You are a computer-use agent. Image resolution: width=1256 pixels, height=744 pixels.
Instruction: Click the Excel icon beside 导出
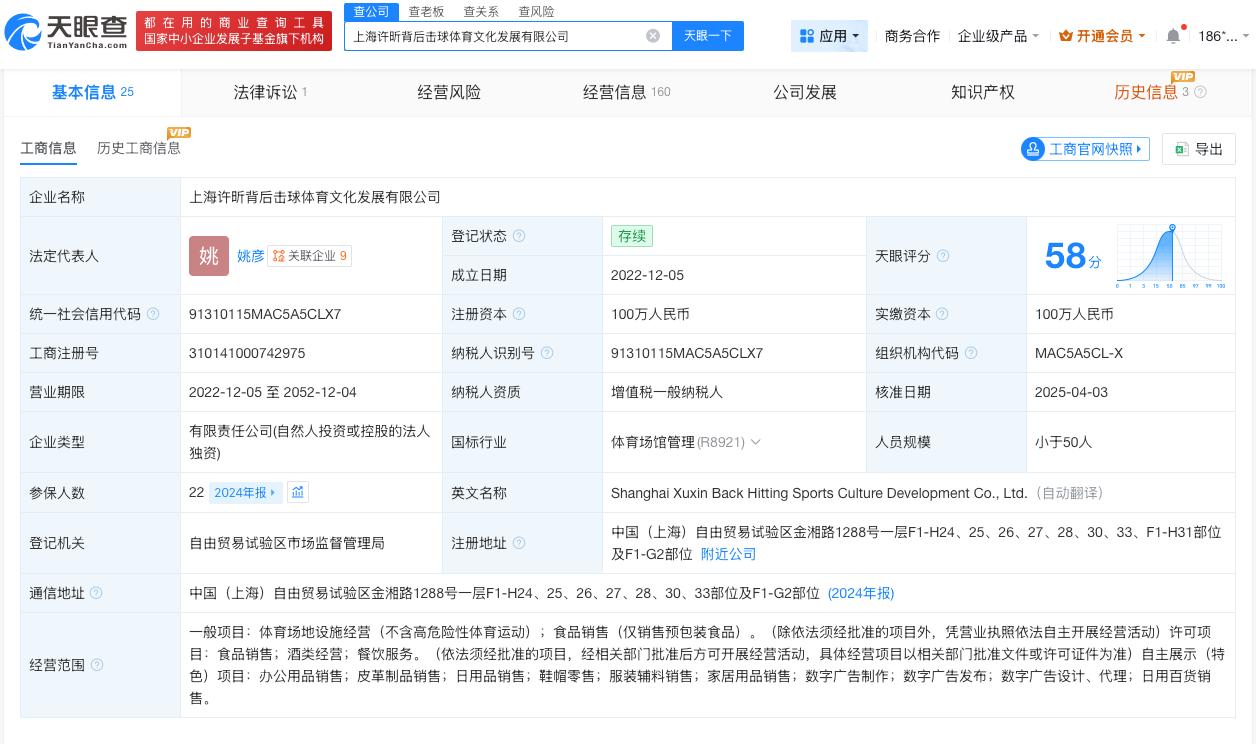click(x=1181, y=149)
